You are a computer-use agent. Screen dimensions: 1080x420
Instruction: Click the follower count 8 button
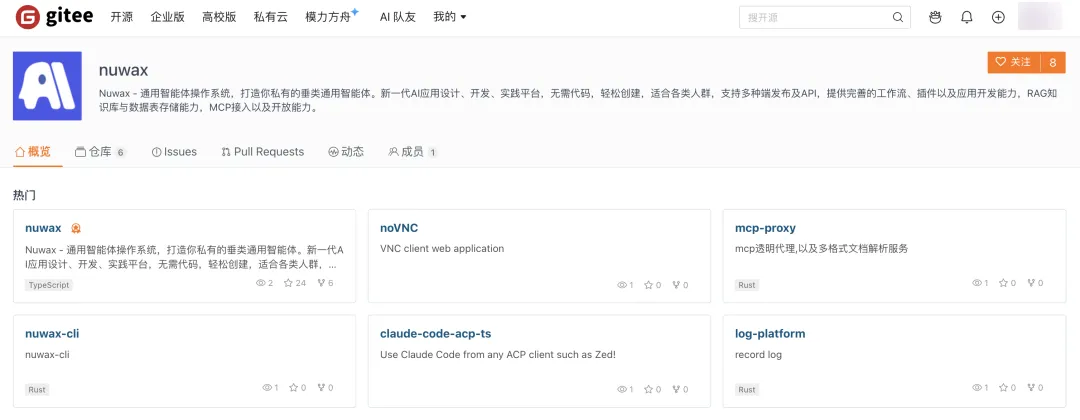tap(1053, 62)
